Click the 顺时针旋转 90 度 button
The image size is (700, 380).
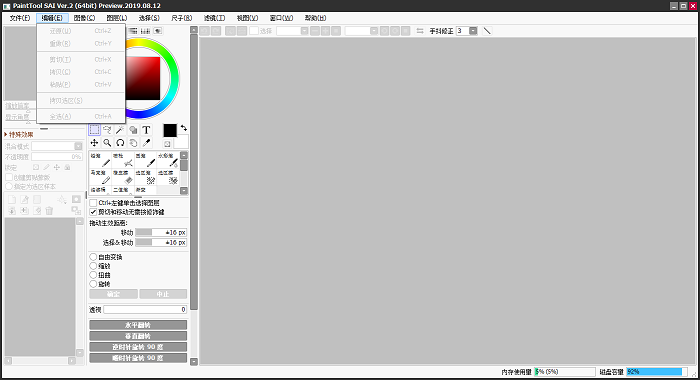(x=138, y=358)
